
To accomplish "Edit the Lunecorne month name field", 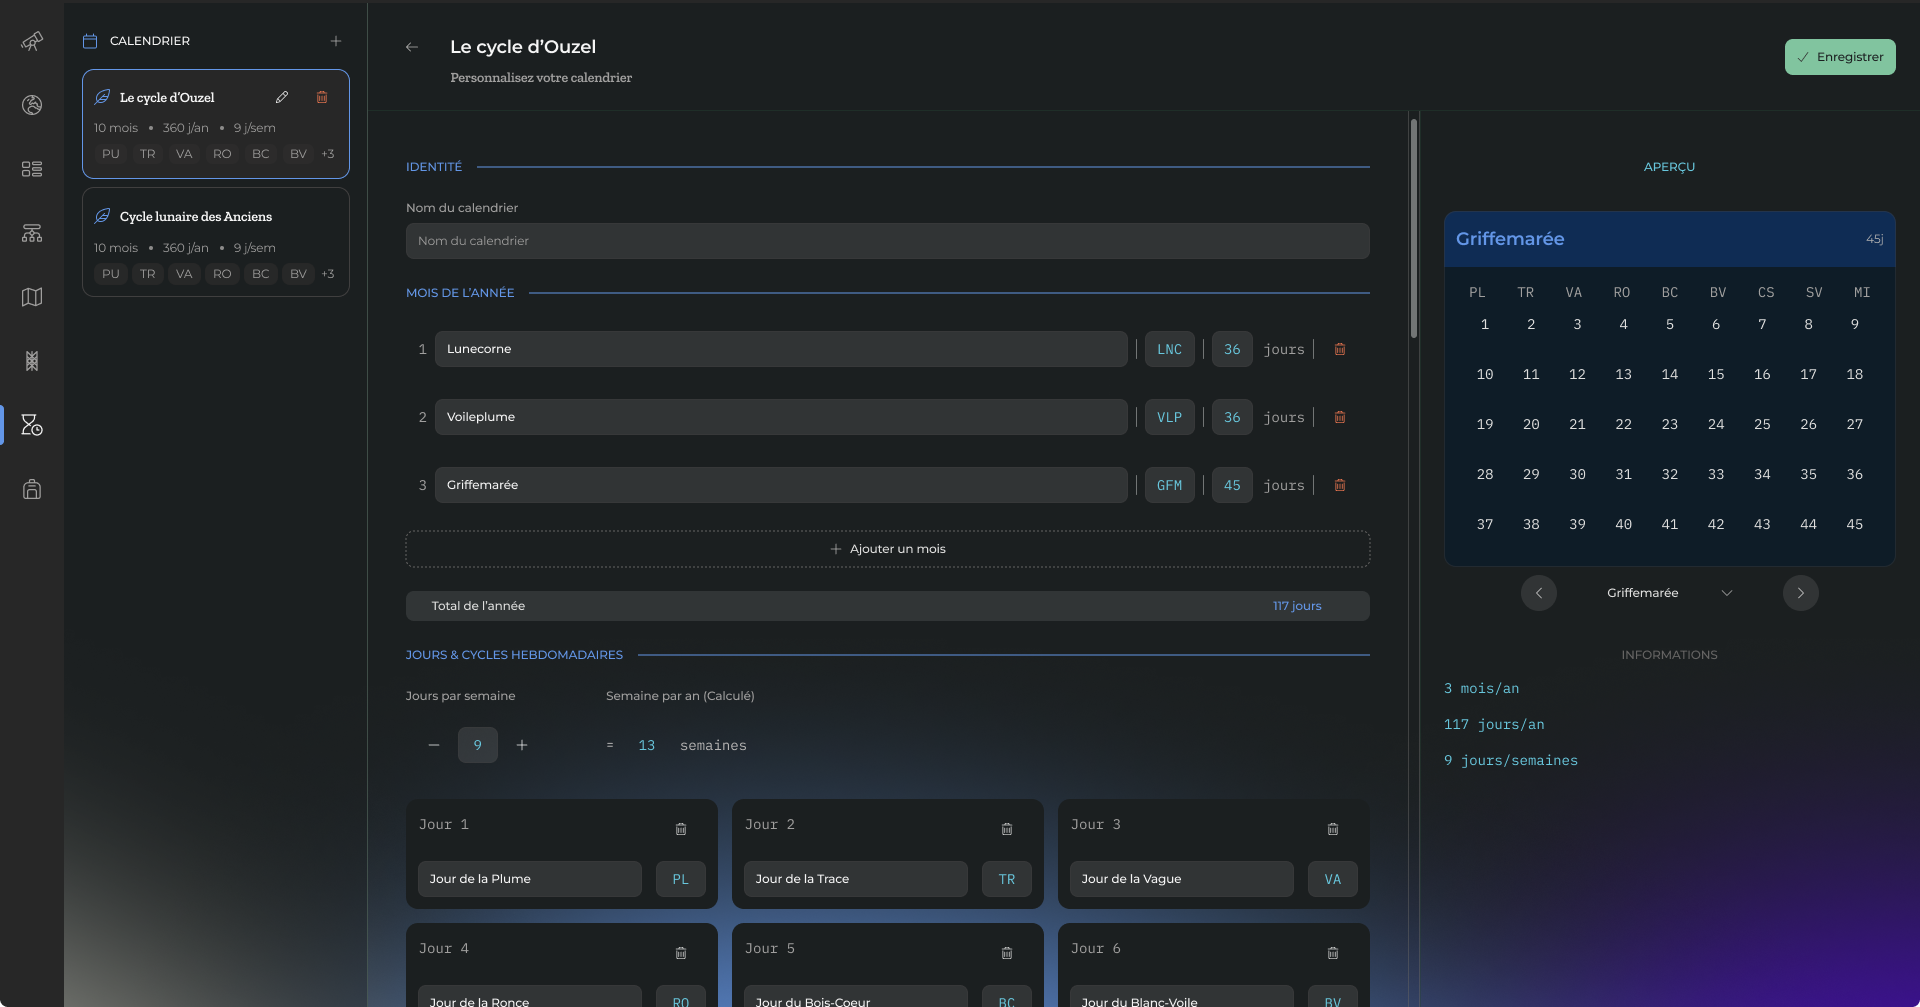I will click(x=781, y=349).
